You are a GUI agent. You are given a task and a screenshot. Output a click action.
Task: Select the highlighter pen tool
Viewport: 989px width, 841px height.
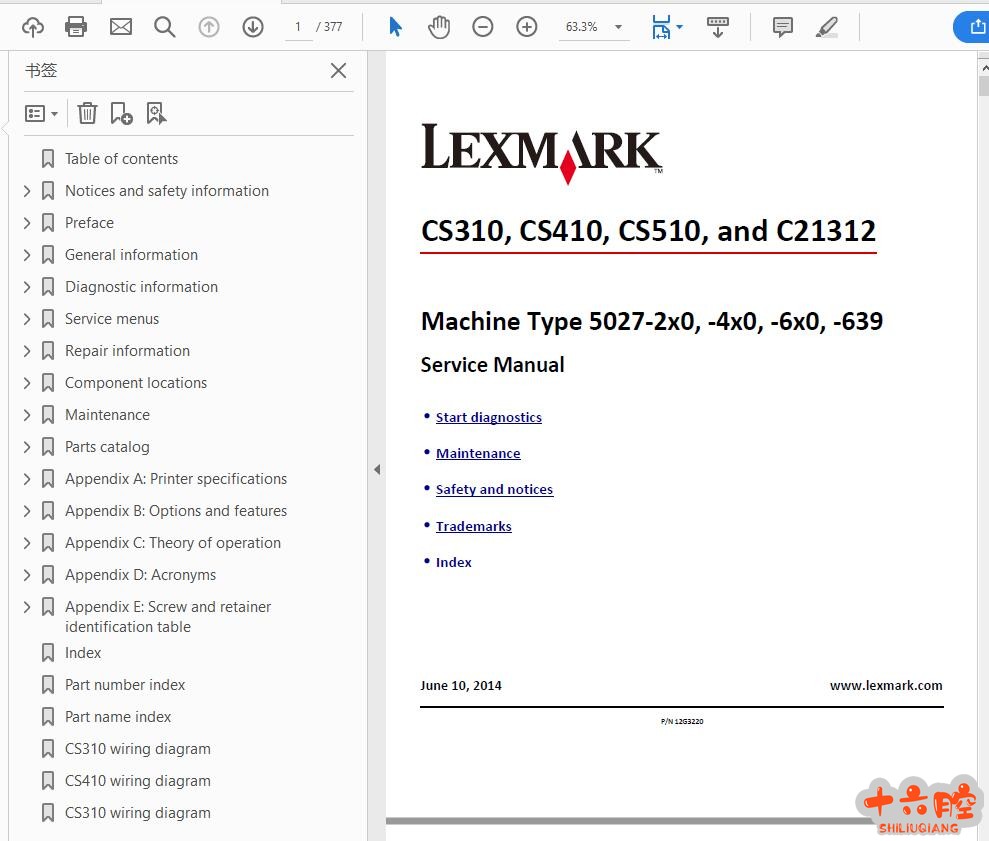[x=827, y=27]
